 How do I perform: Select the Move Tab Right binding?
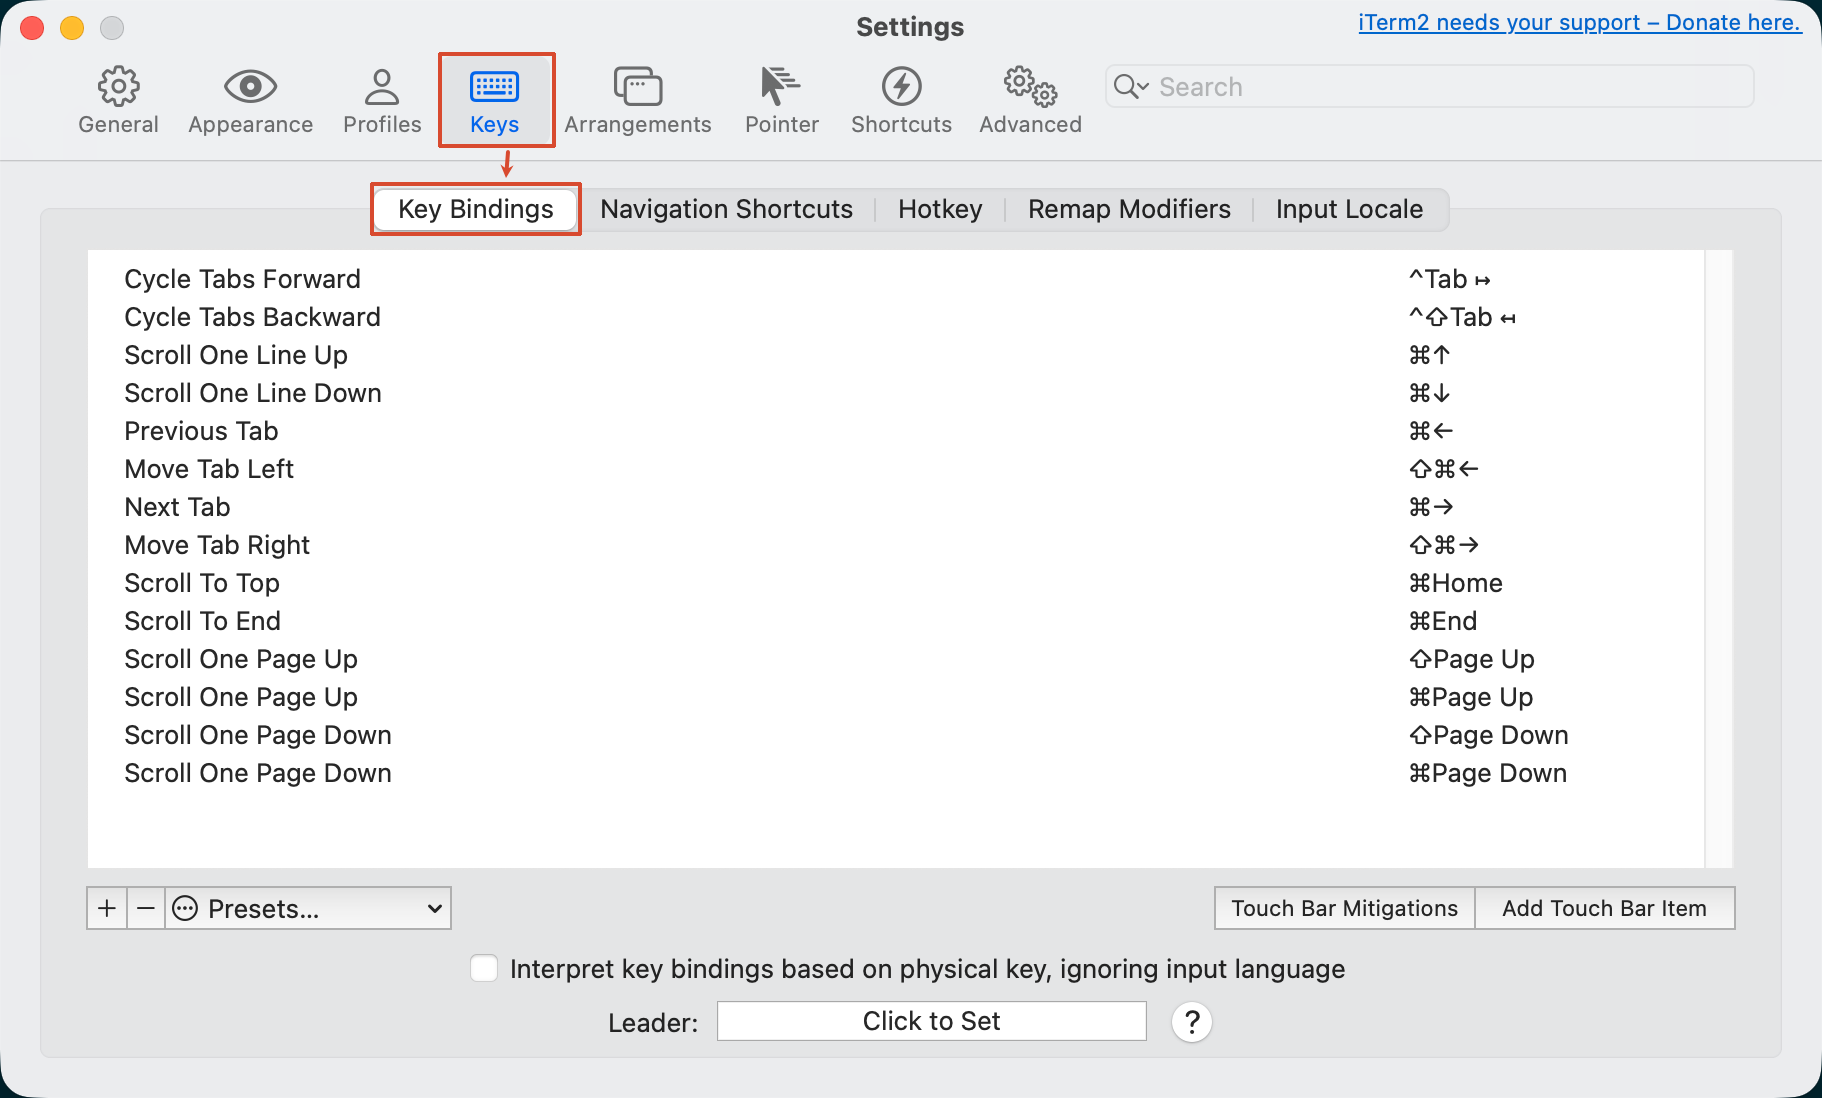895,545
